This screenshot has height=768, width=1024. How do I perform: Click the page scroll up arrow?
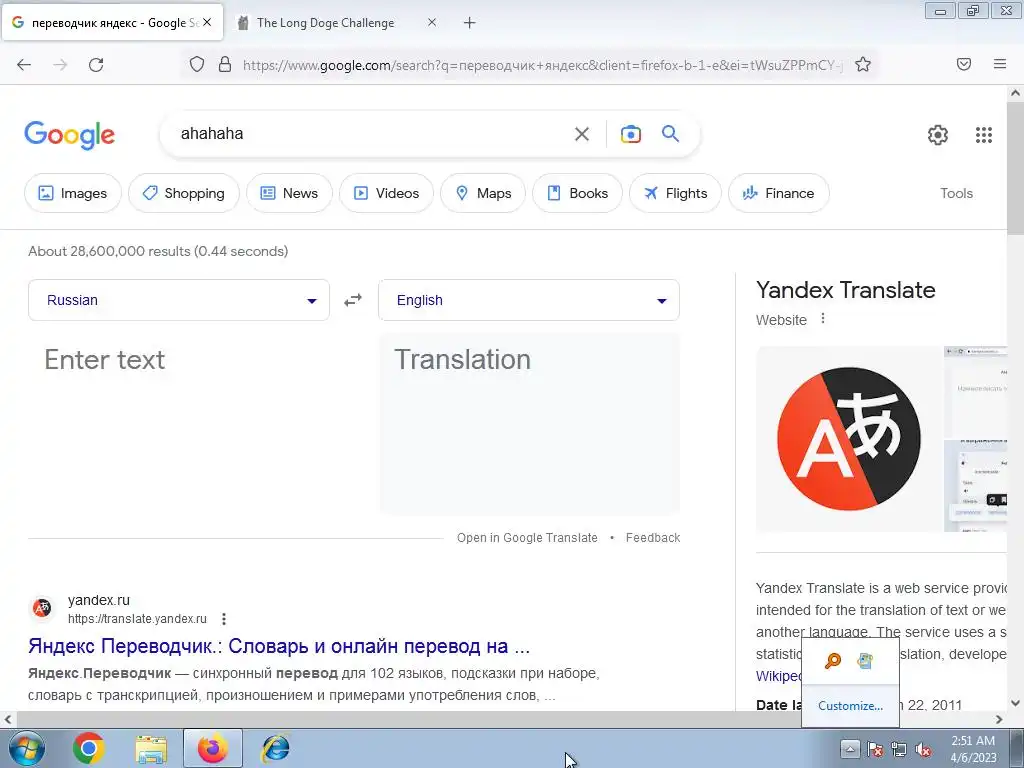tap(1015, 93)
